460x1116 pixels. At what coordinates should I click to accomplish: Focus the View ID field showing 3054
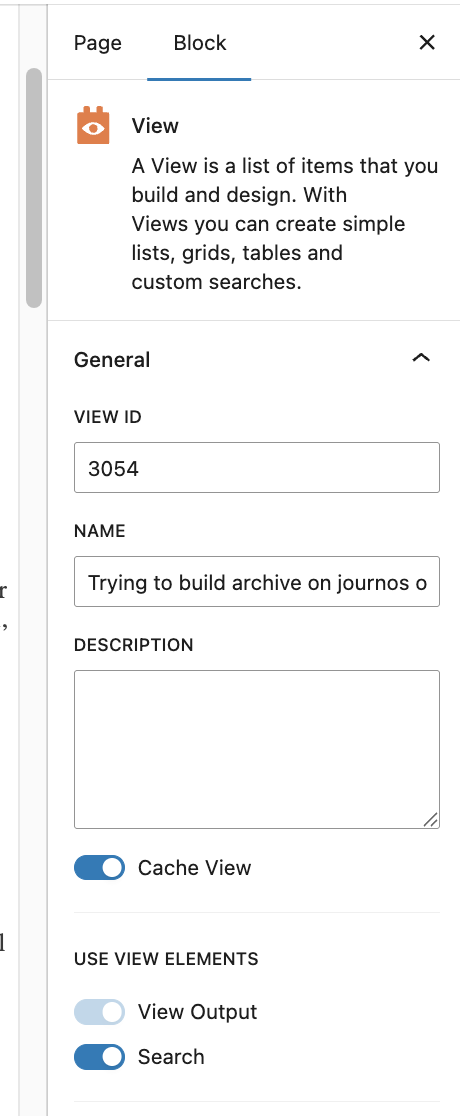coord(257,468)
